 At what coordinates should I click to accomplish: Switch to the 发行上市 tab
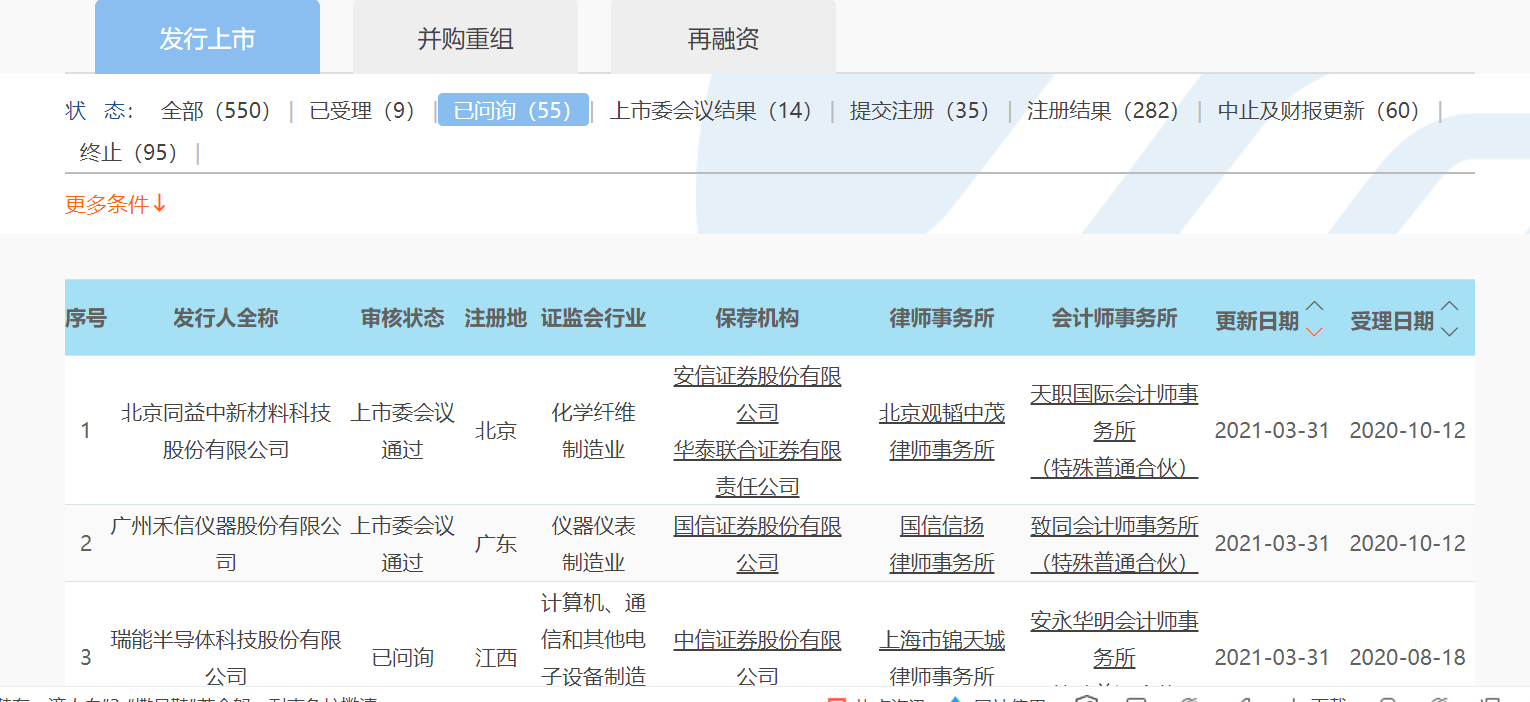(x=207, y=38)
